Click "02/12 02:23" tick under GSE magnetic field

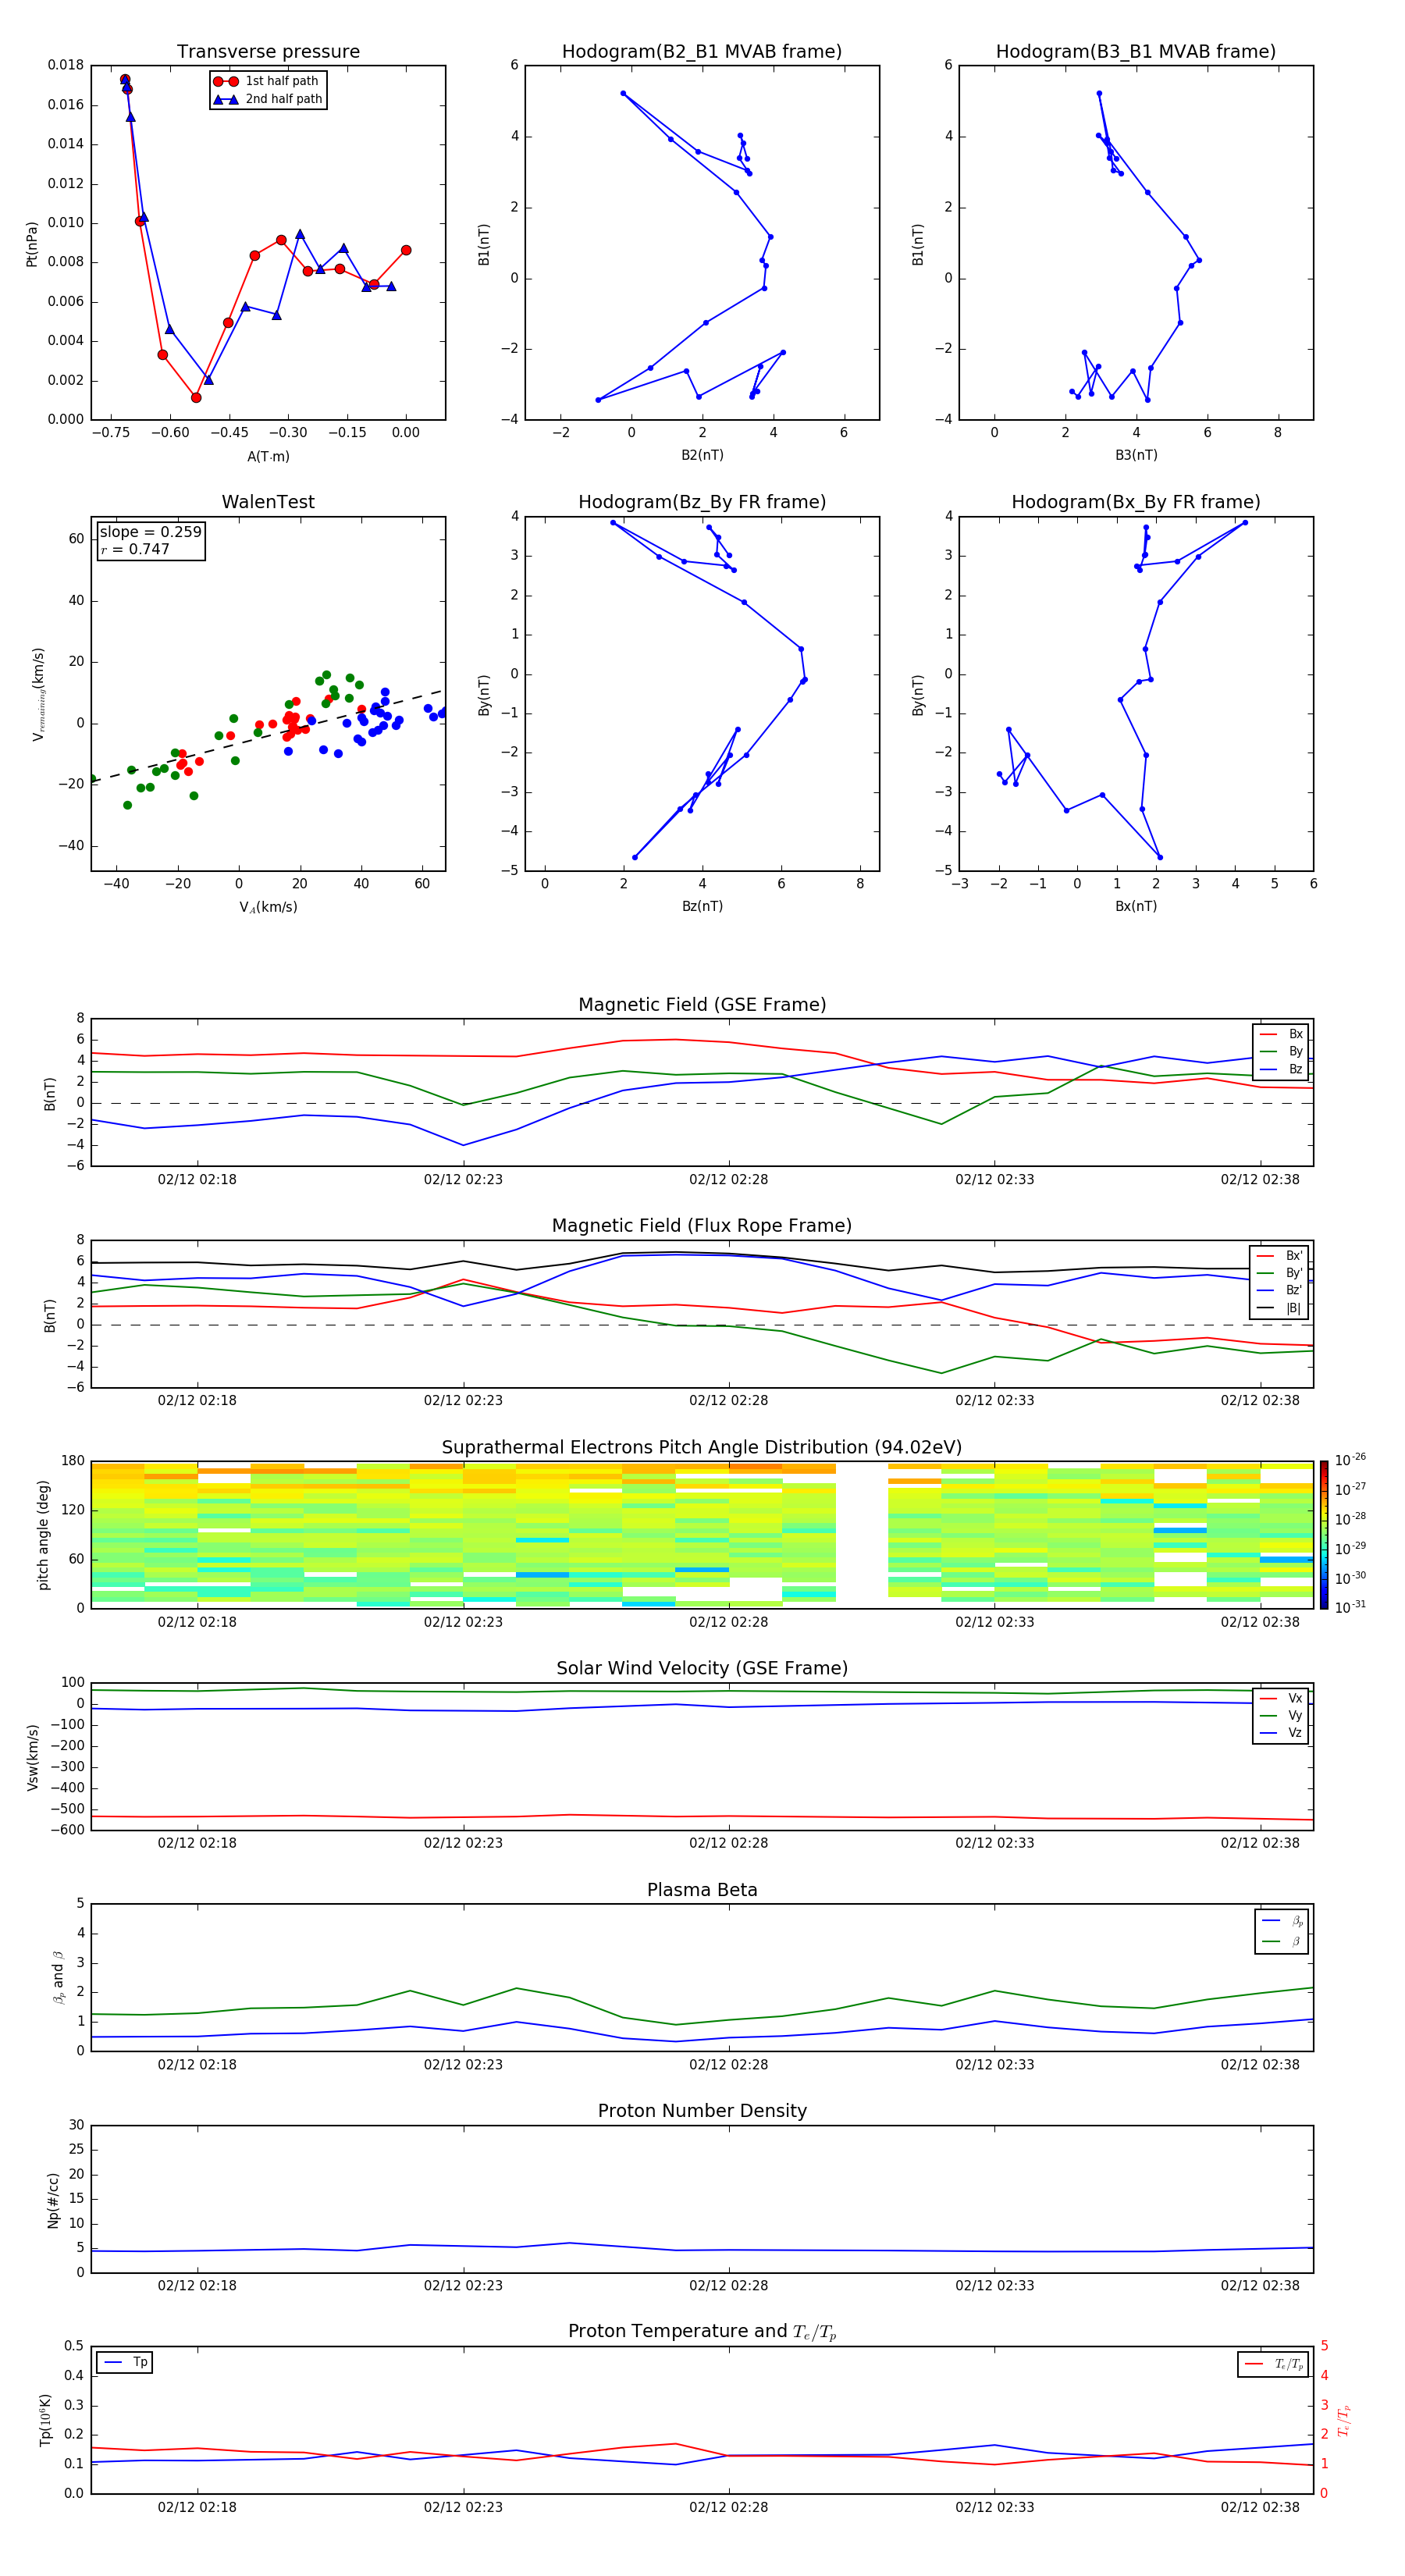pos(463,1180)
